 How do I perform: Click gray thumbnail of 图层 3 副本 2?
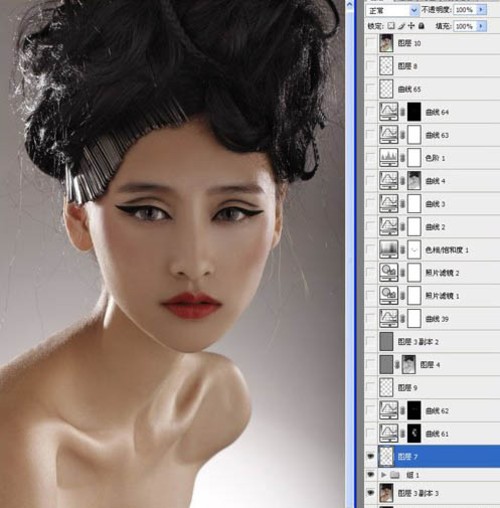click(x=386, y=342)
